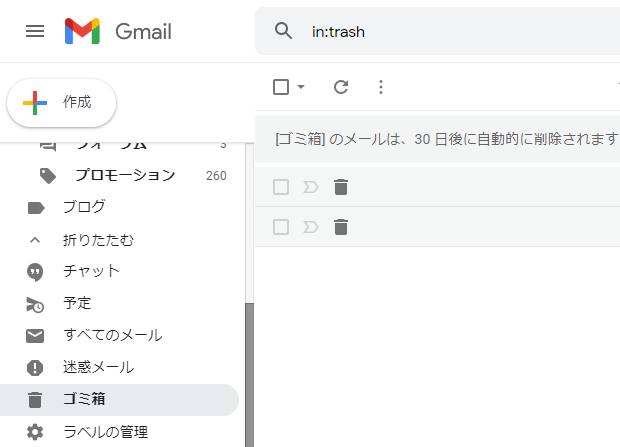The image size is (620, 447).
Task: Open ラベルの管理 label settings
Action: coord(105,432)
